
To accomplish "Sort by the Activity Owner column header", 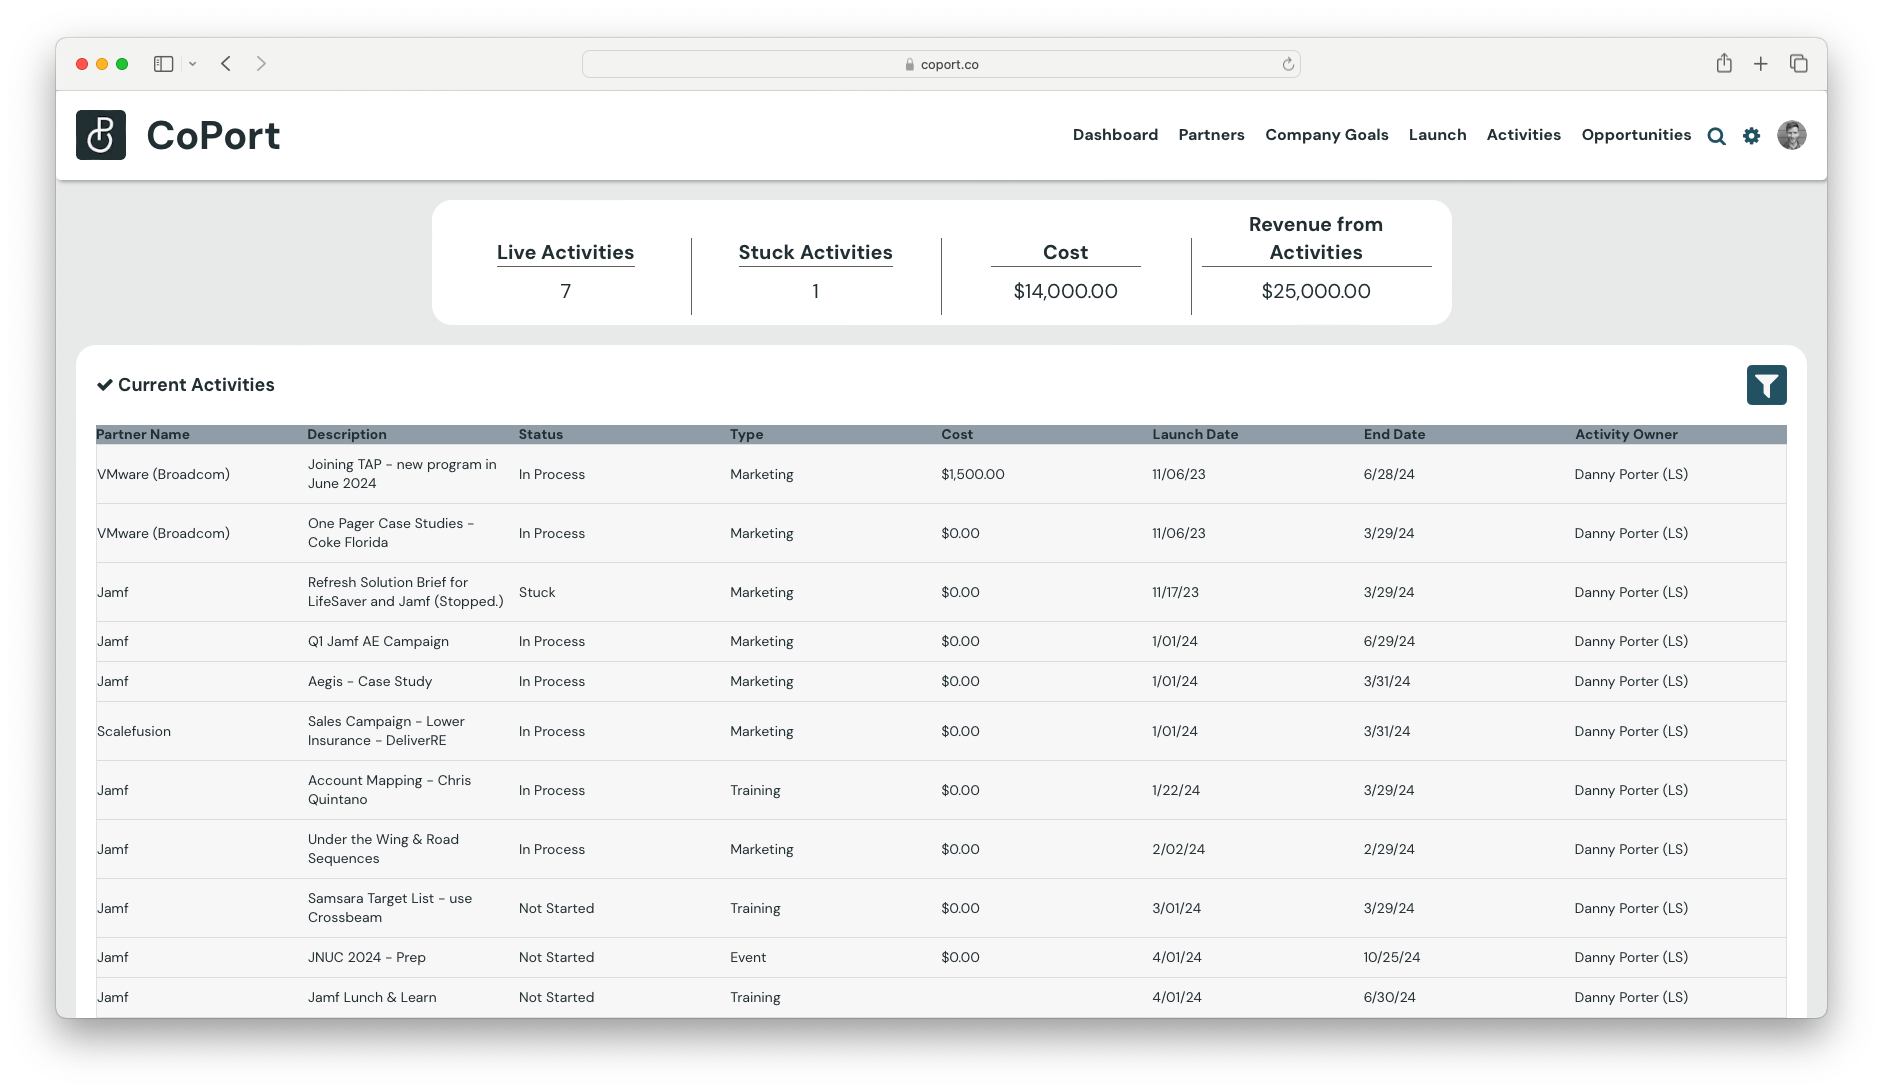I will 1626,434.
